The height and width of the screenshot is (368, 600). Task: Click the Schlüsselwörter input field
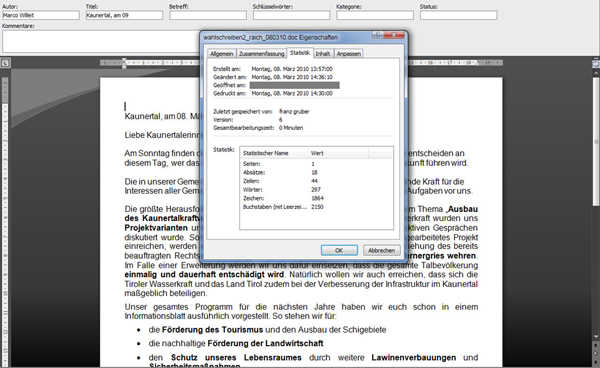point(292,15)
